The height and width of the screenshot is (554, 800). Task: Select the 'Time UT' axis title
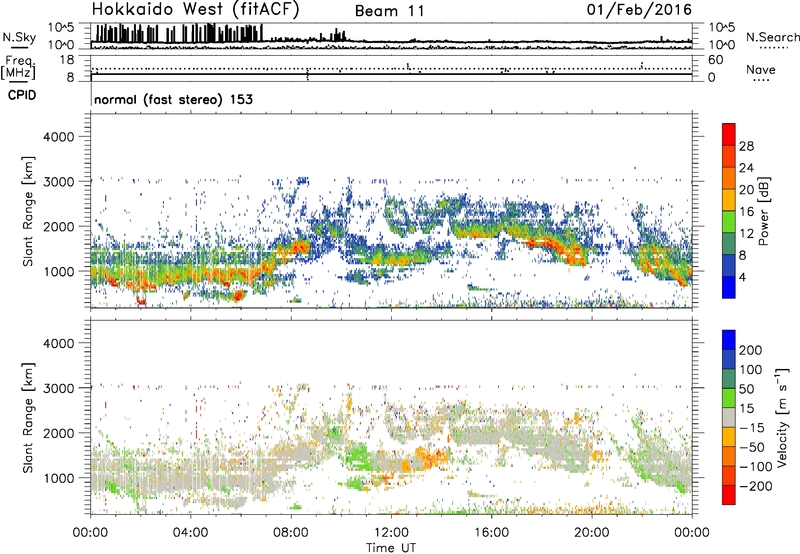click(x=391, y=548)
